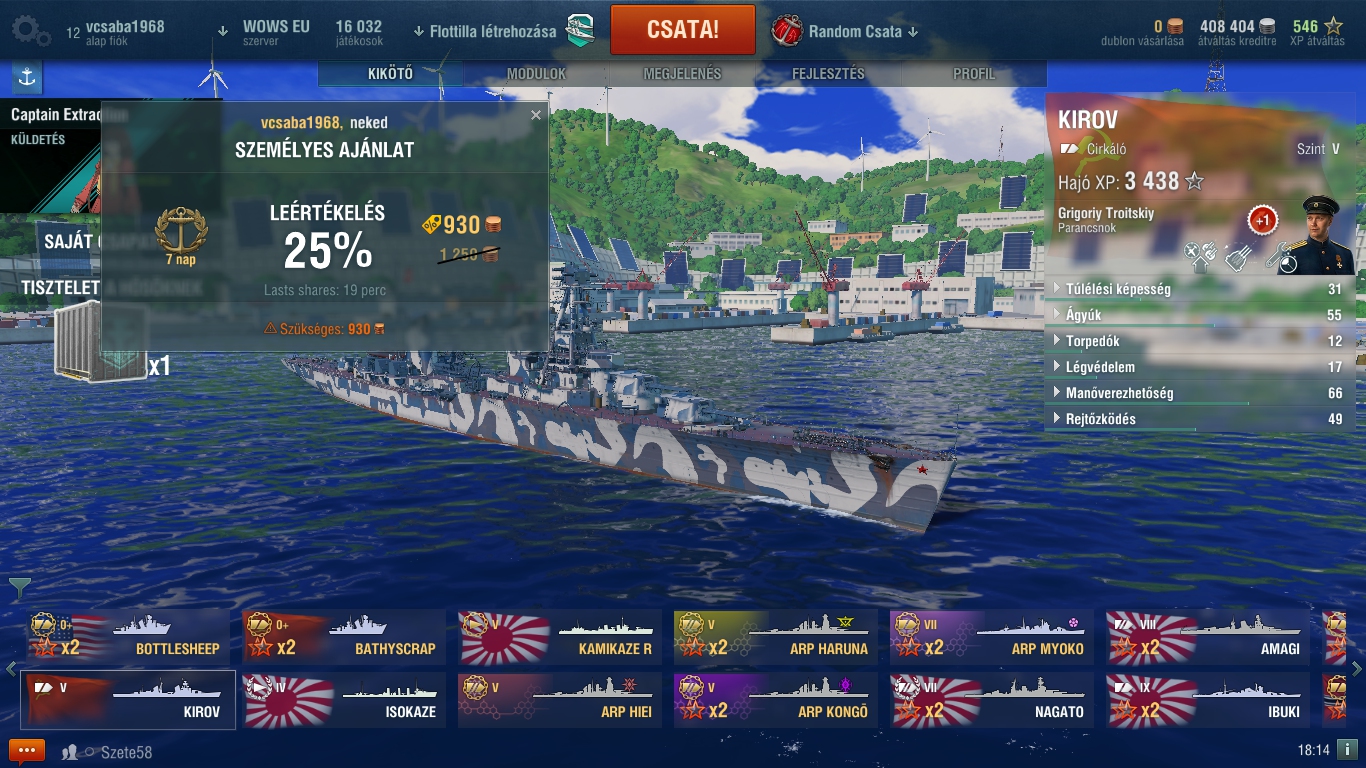Screen dimensions: 1366x768
Task: Click the doubloon coins icon
Action: click(x=1175, y=27)
